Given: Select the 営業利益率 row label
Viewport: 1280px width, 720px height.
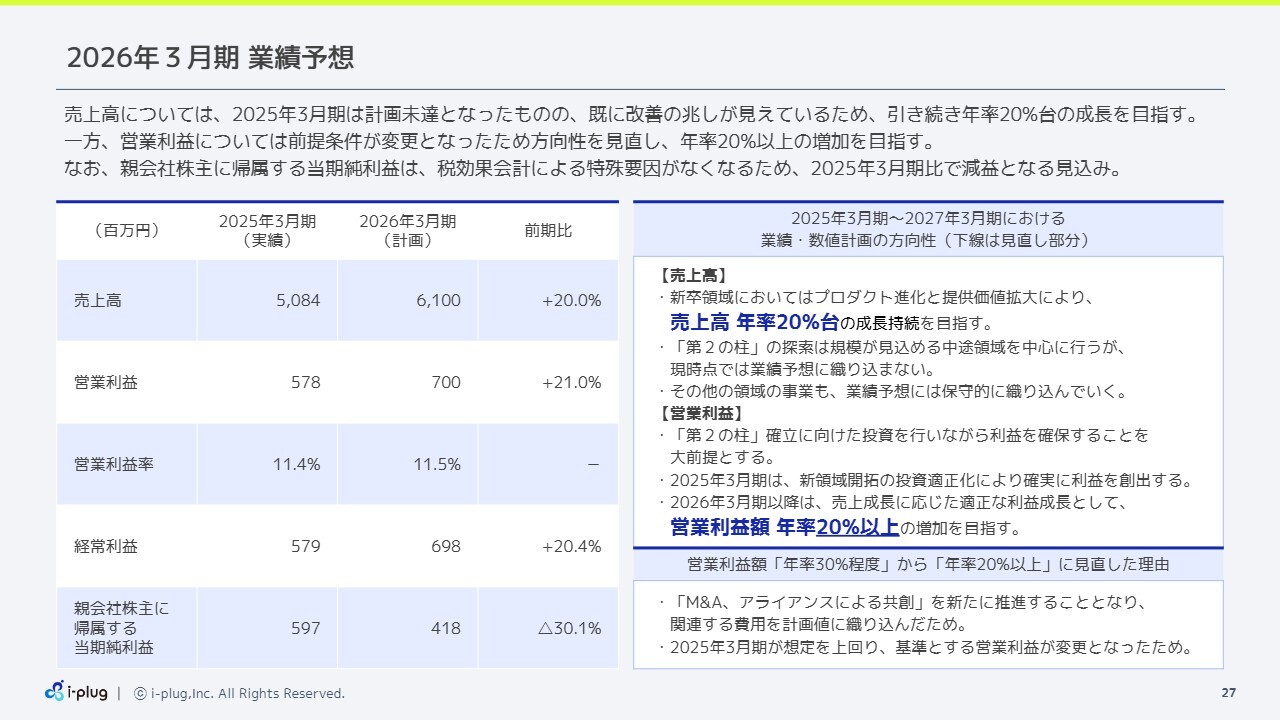Looking at the screenshot, I should 114,464.
